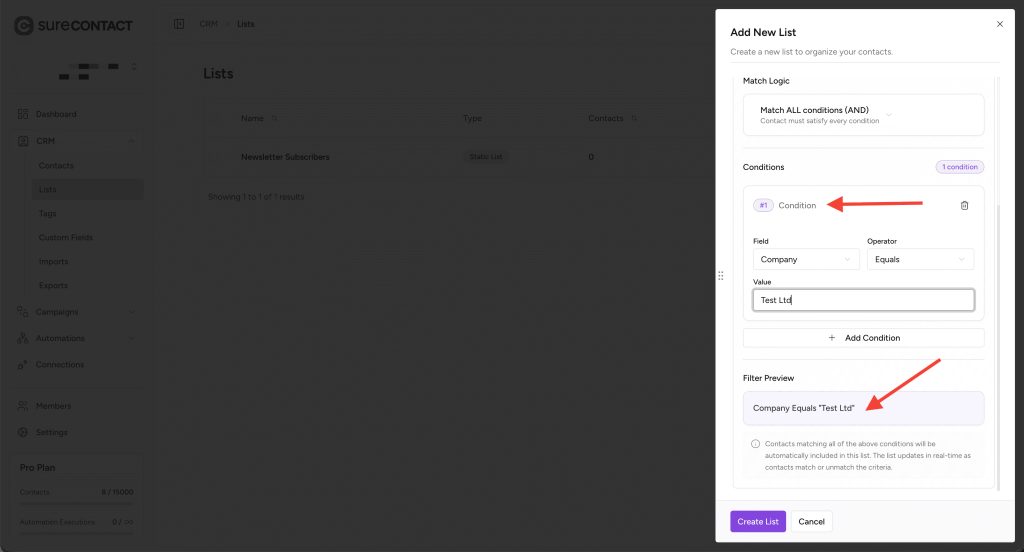This screenshot has width=1024, height=552.
Task: Click the Create List button
Action: pyautogui.click(x=757, y=522)
